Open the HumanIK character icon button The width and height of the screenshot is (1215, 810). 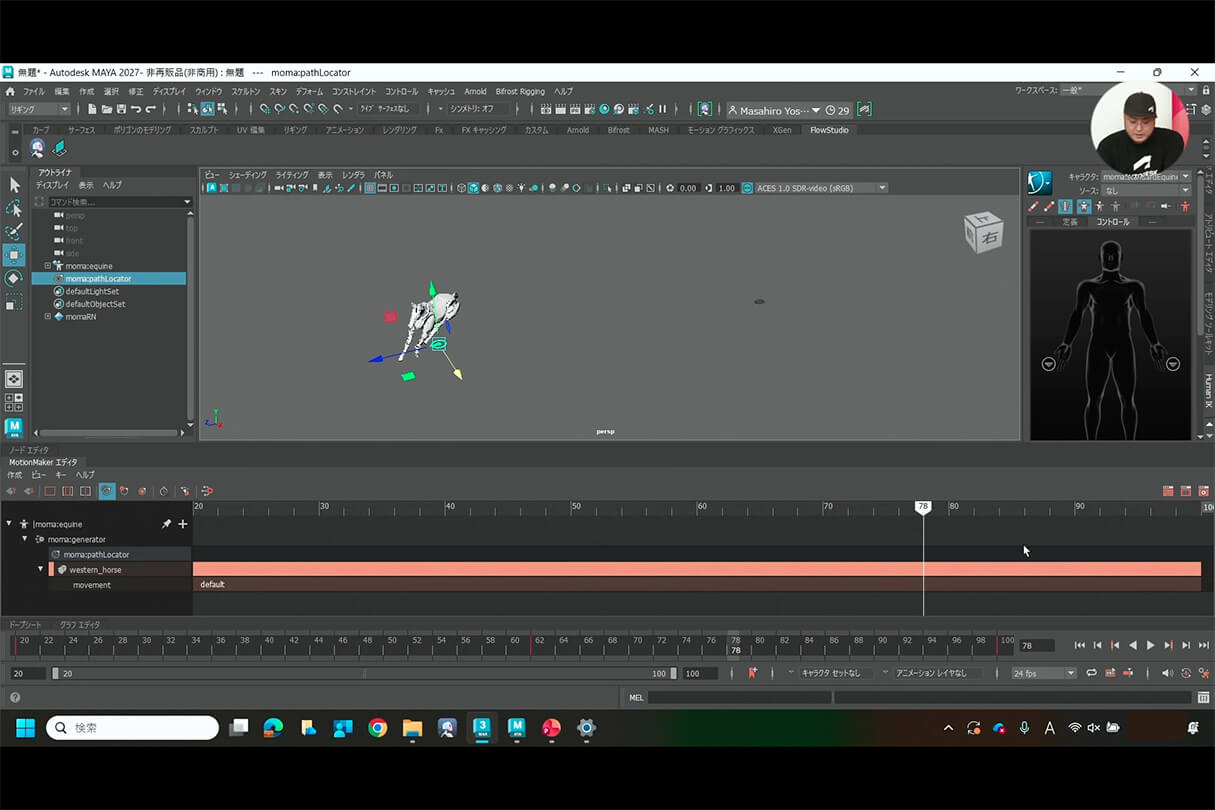1039,183
